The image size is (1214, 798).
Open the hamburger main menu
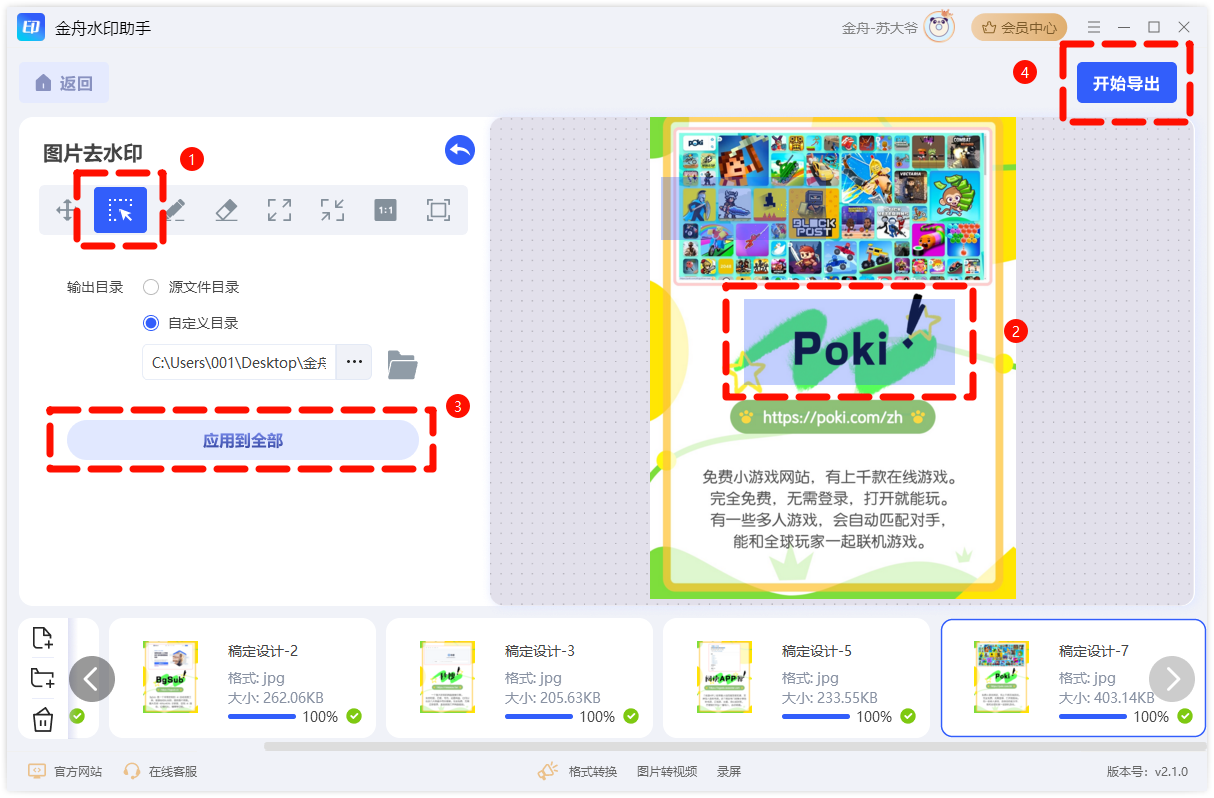(x=1094, y=27)
